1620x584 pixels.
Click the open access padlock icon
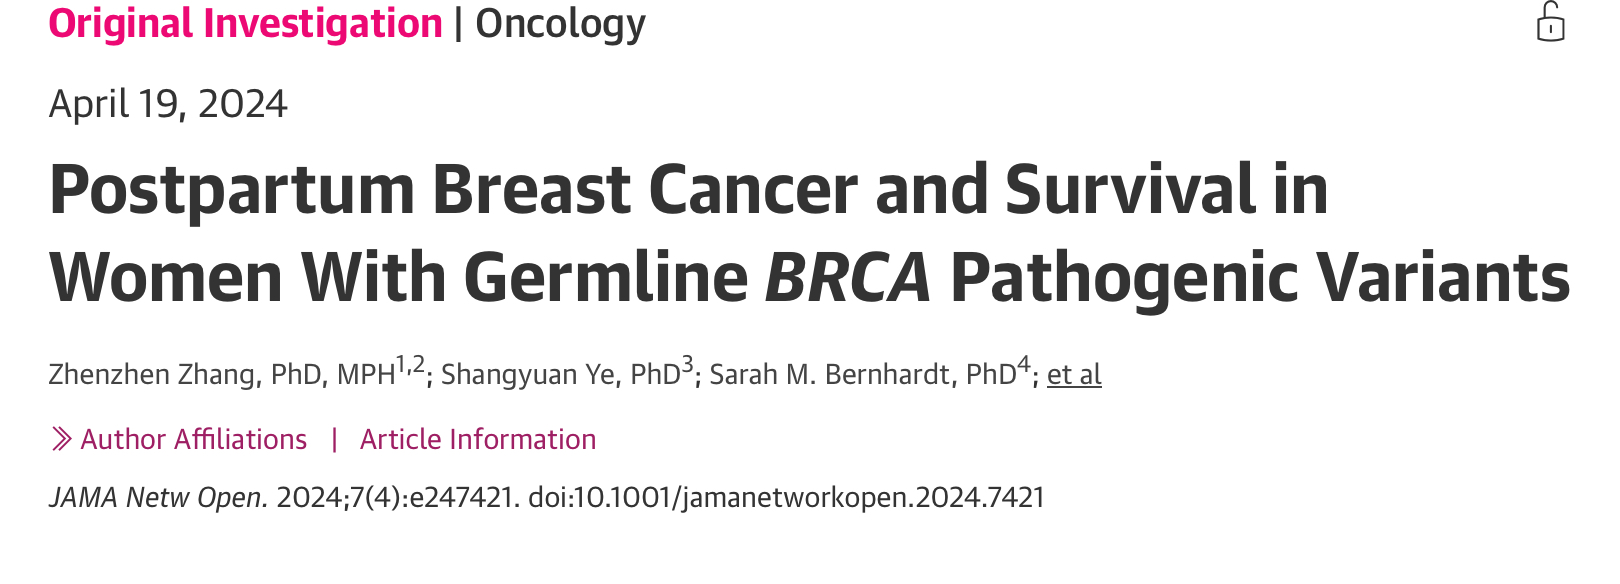1551,22
